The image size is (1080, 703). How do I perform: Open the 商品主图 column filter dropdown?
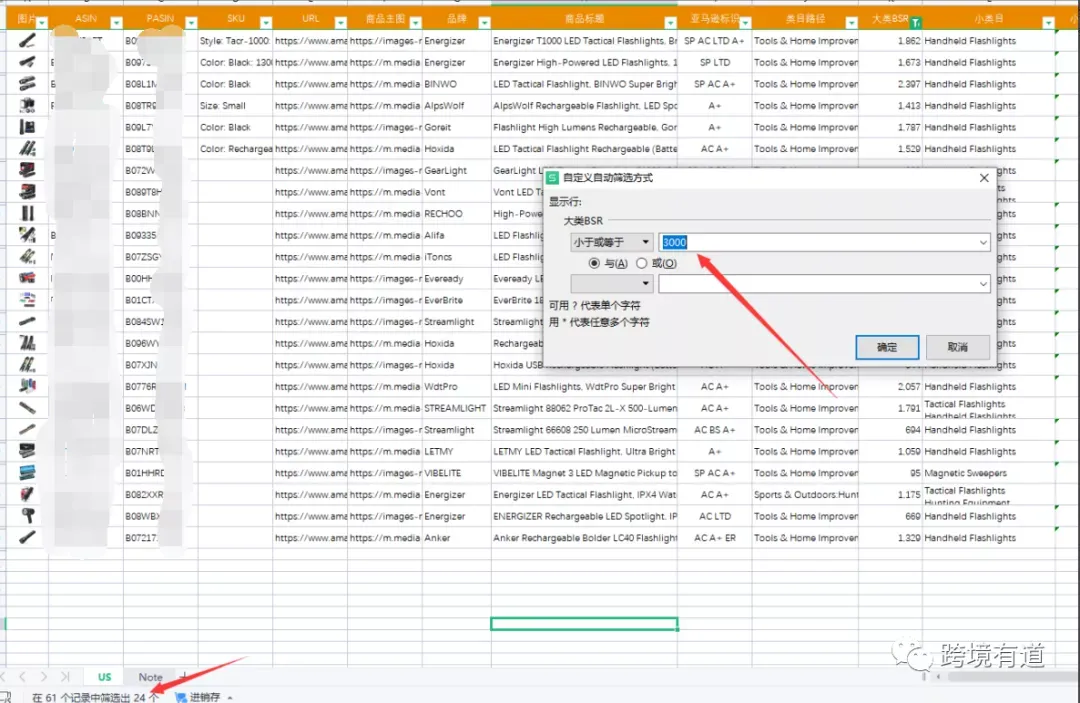coord(415,23)
